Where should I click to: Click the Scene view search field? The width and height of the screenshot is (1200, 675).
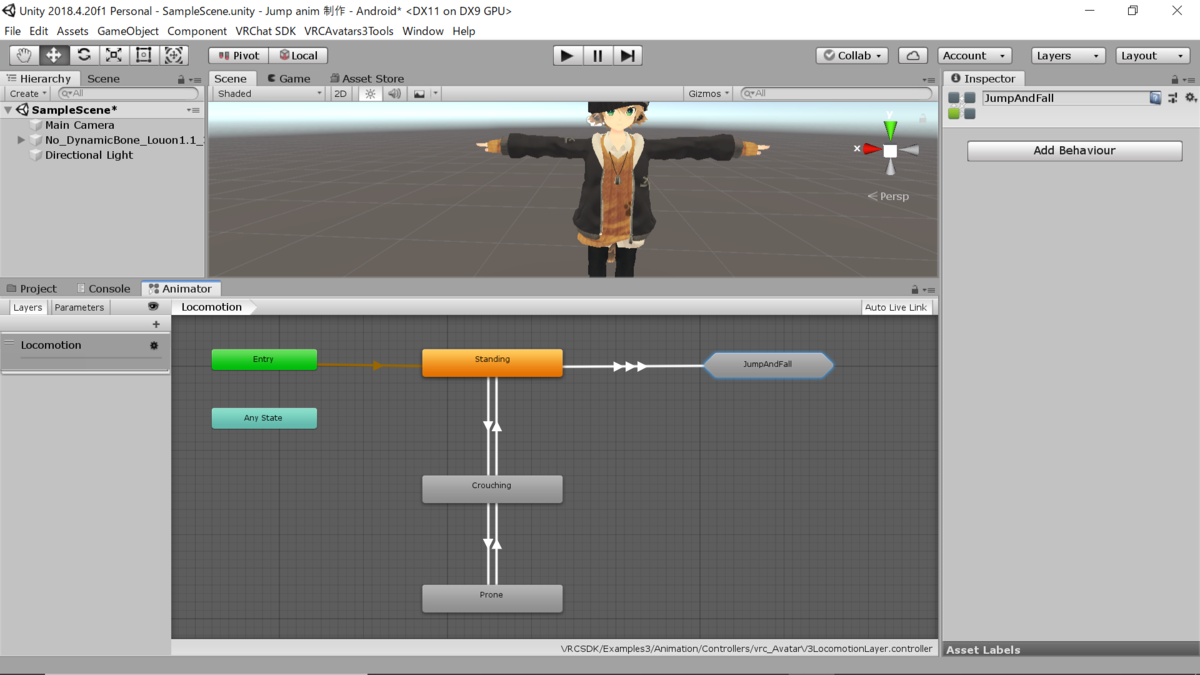click(836, 93)
